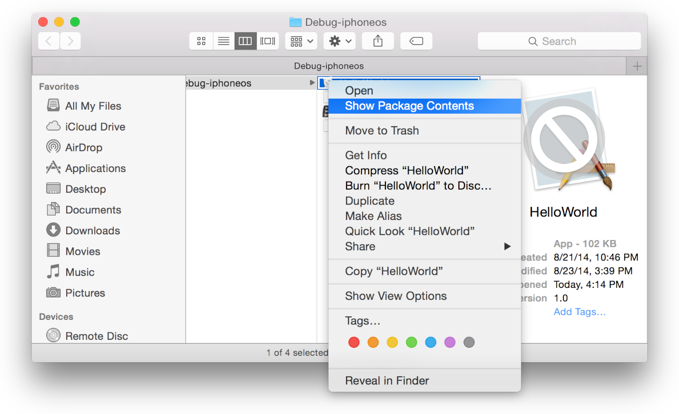The width and height of the screenshot is (679, 414).
Task: Click the "1 of 4 selected" status text
Action: click(x=297, y=353)
